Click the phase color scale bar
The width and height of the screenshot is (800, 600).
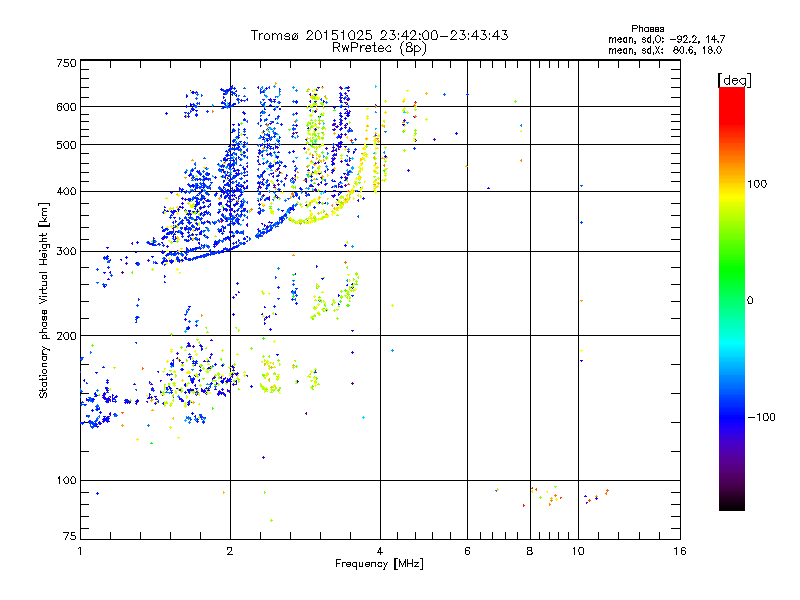click(x=732, y=298)
